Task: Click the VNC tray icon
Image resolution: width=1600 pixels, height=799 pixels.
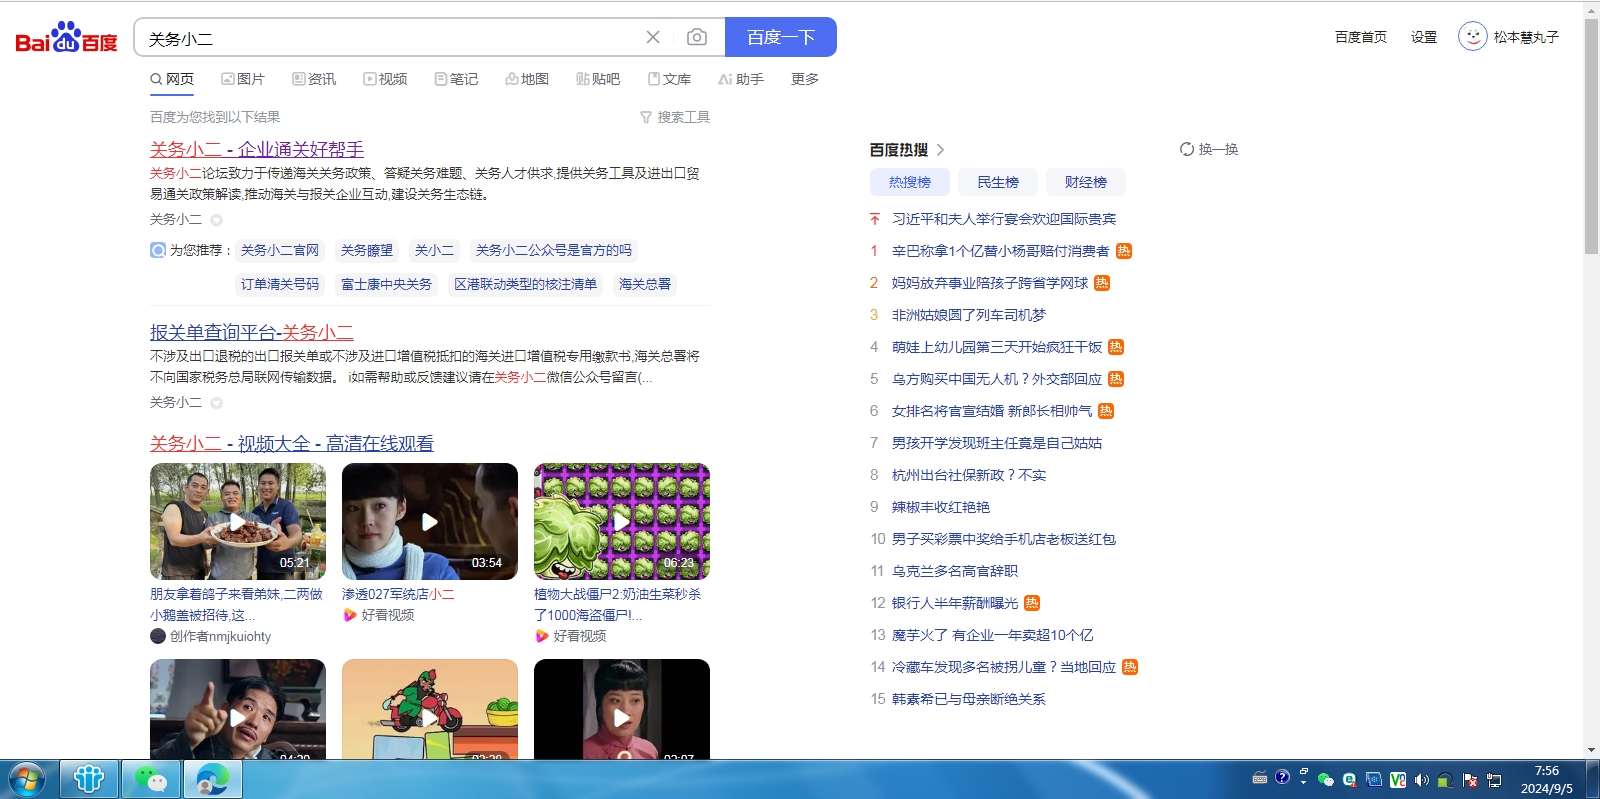Action: coord(1398,780)
